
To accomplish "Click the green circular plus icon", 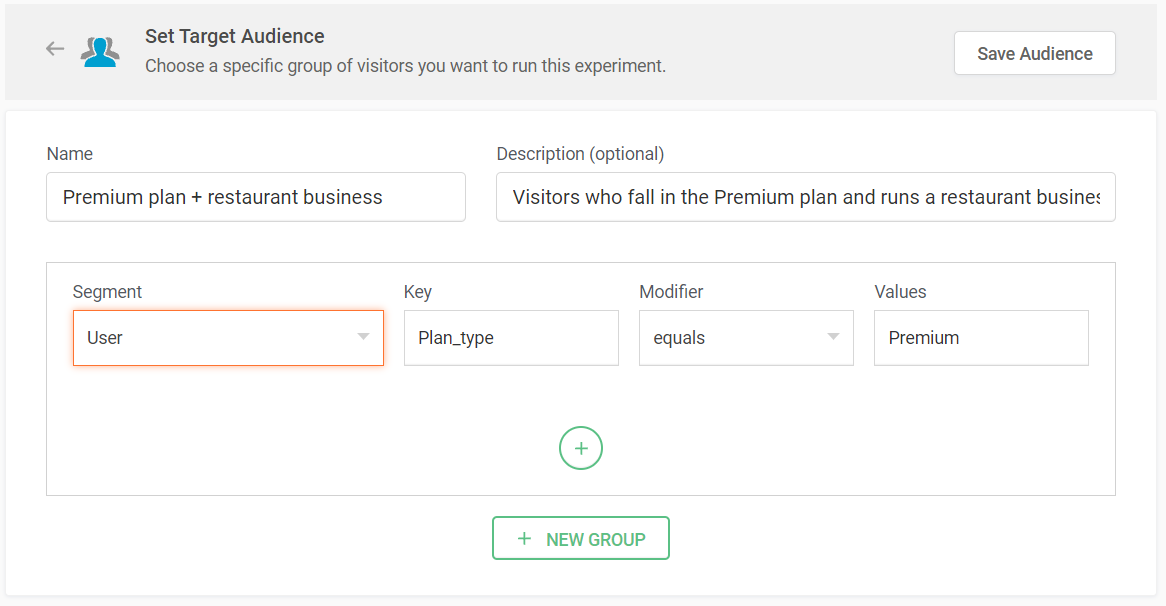I will click(581, 448).
